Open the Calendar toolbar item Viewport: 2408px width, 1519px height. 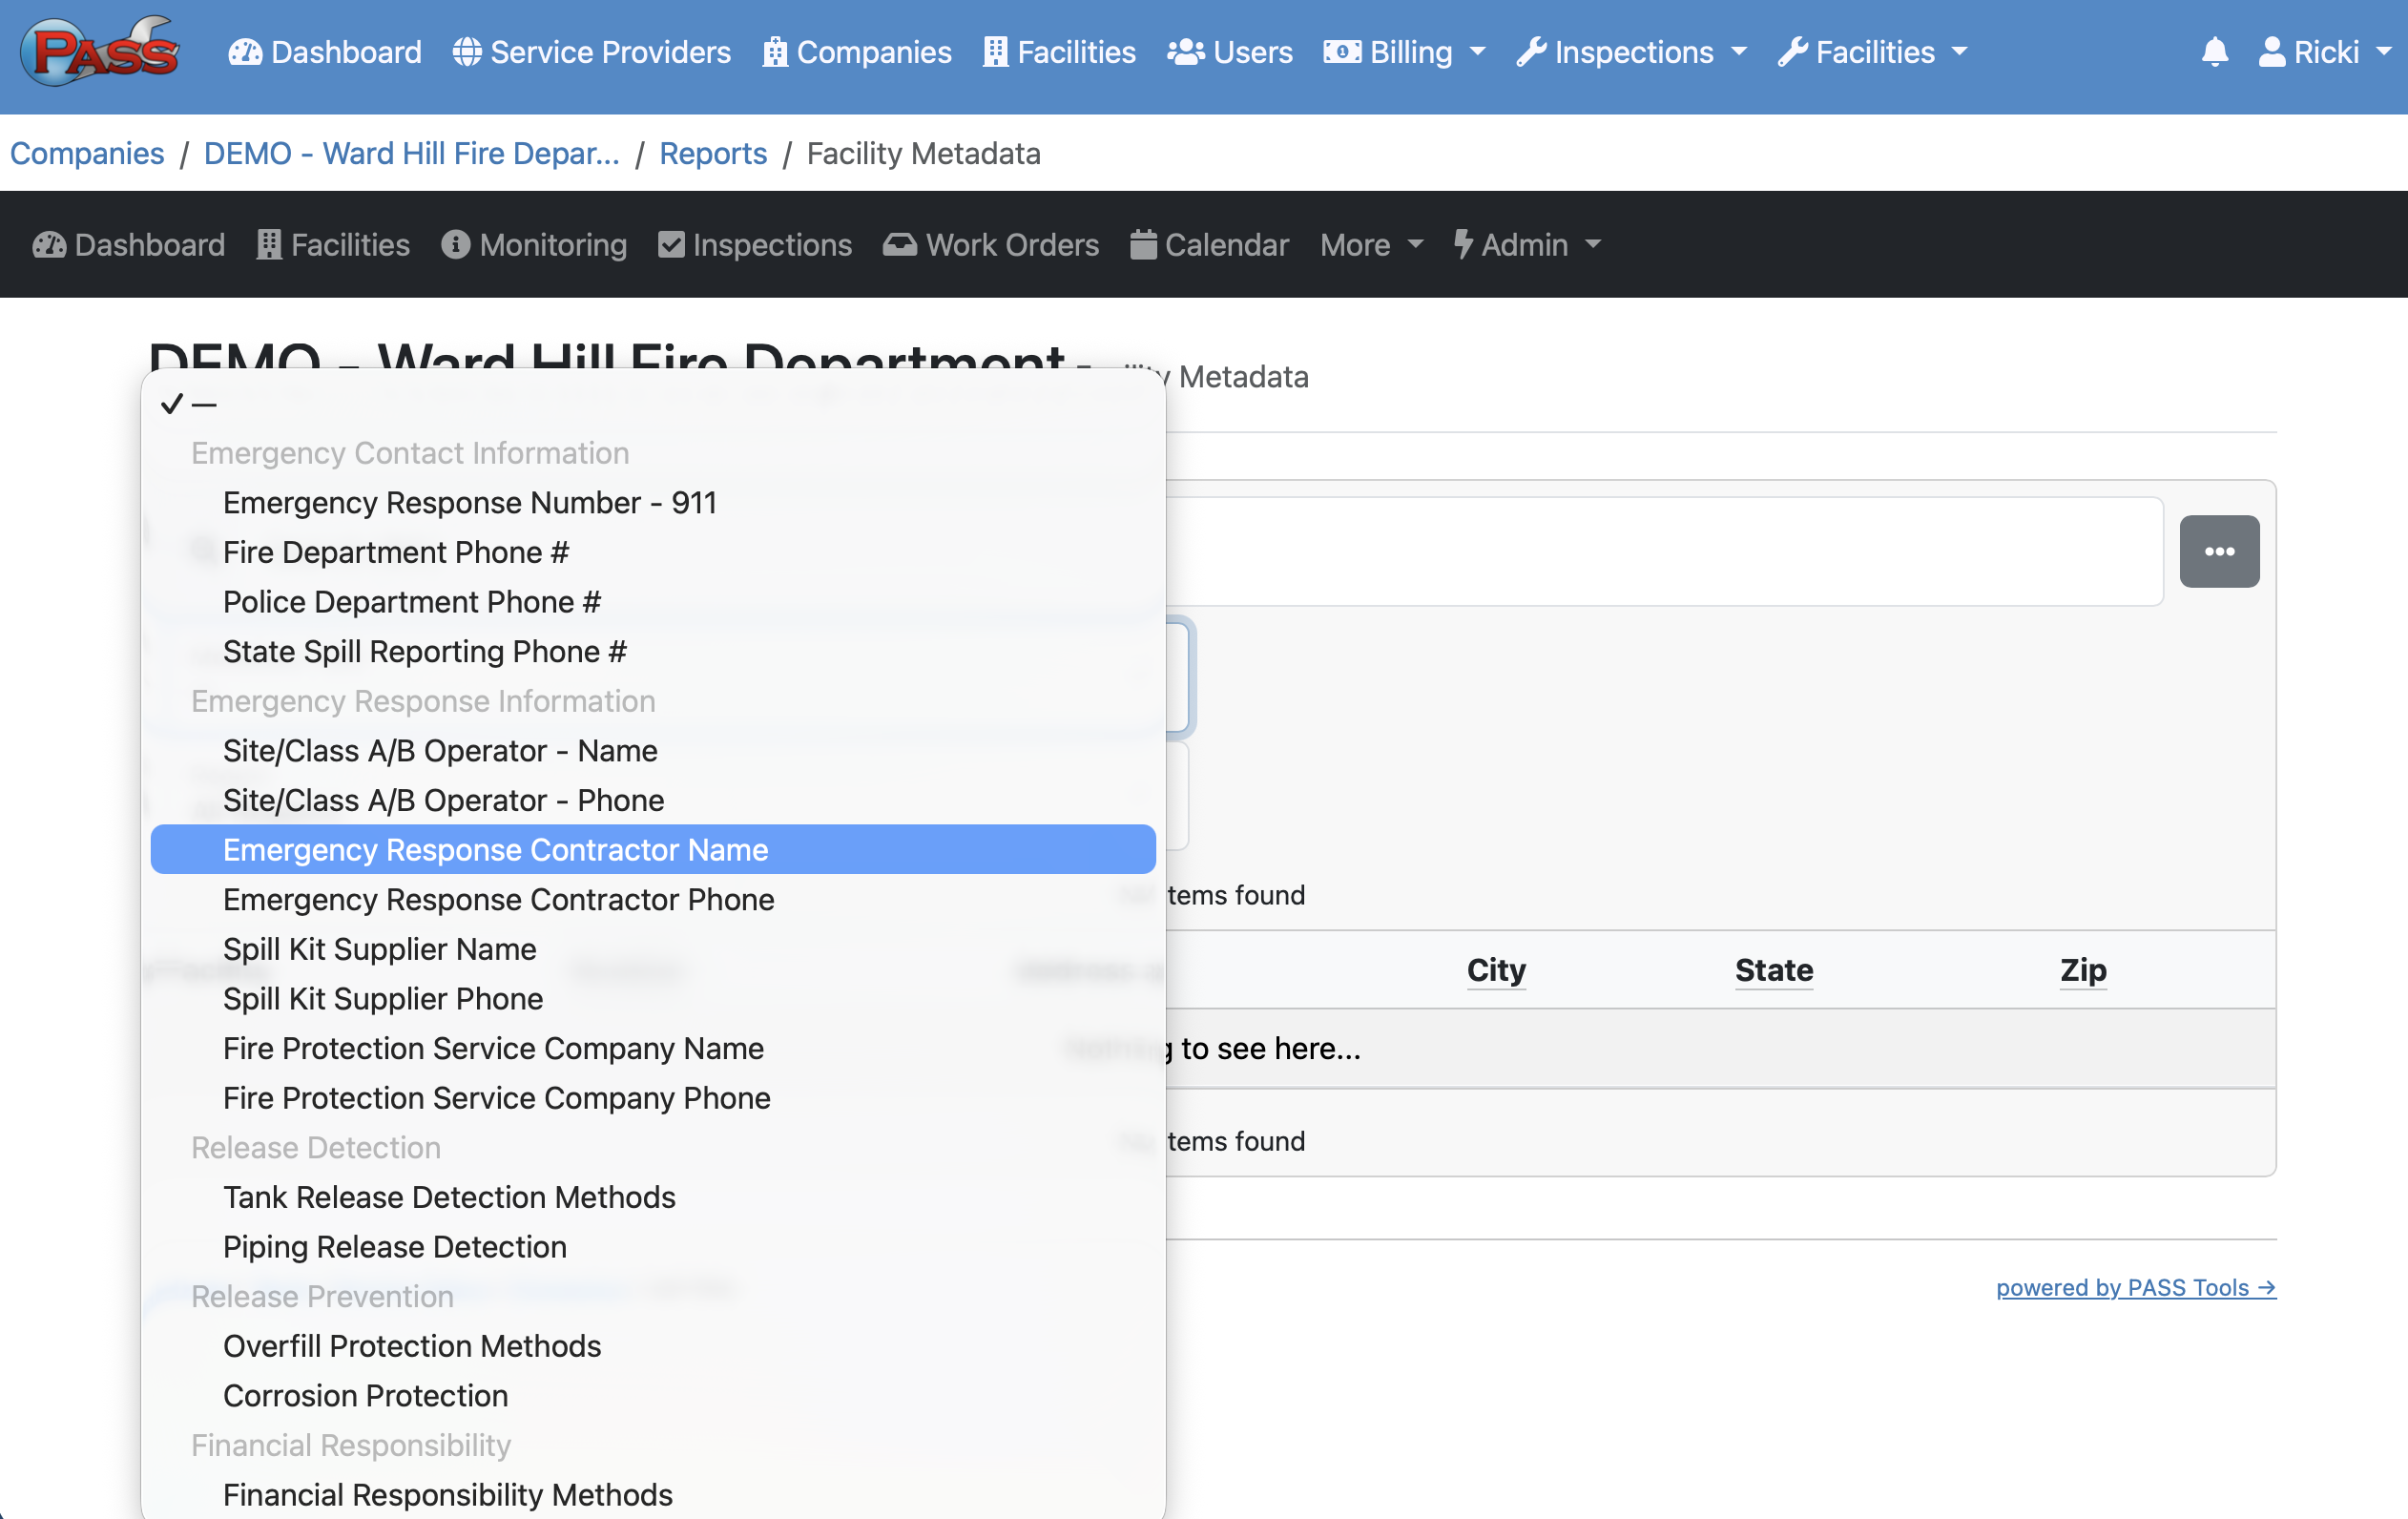(1209, 245)
